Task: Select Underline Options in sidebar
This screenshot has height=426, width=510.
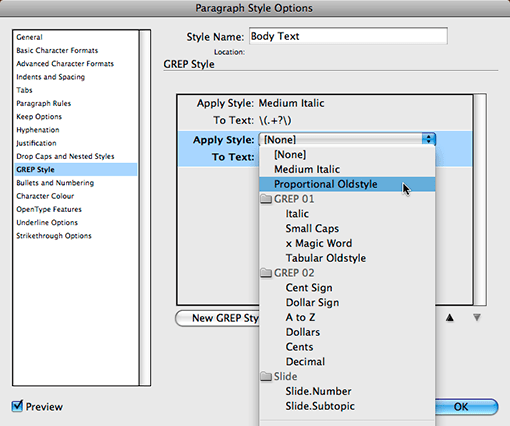Action: pos(47,222)
